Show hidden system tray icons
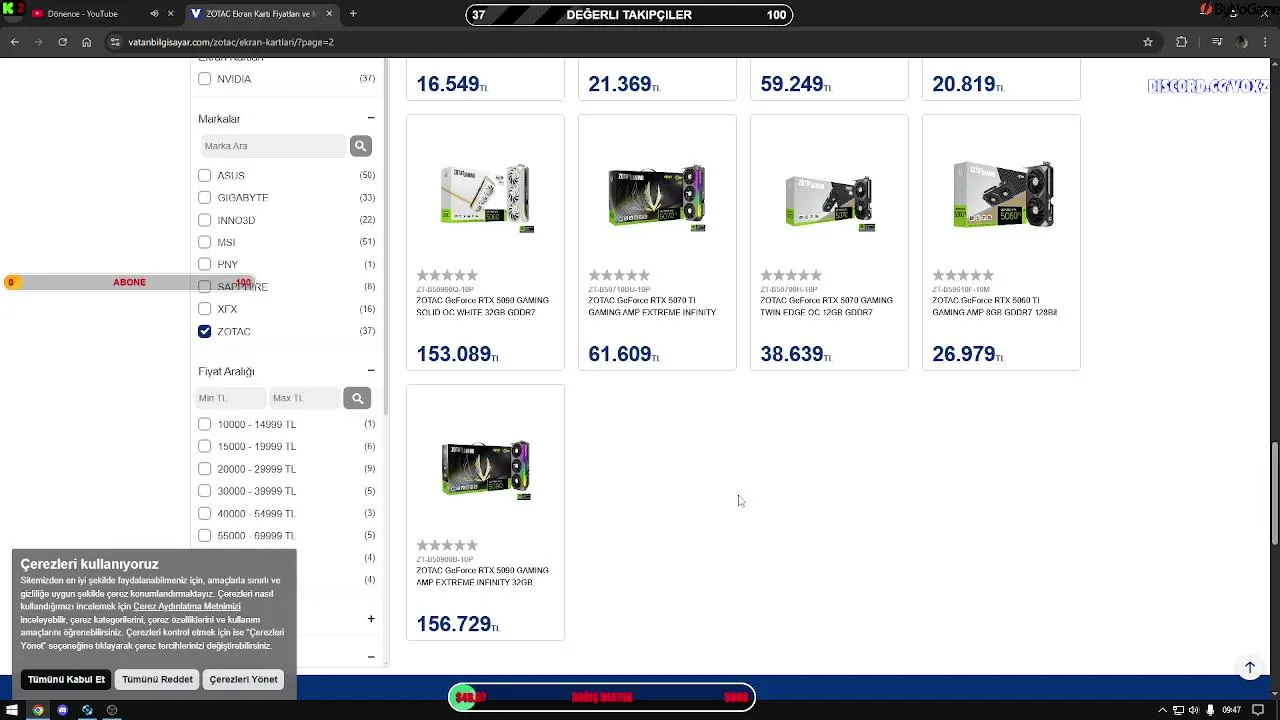The image size is (1280, 720). click(x=1162, y=710)
